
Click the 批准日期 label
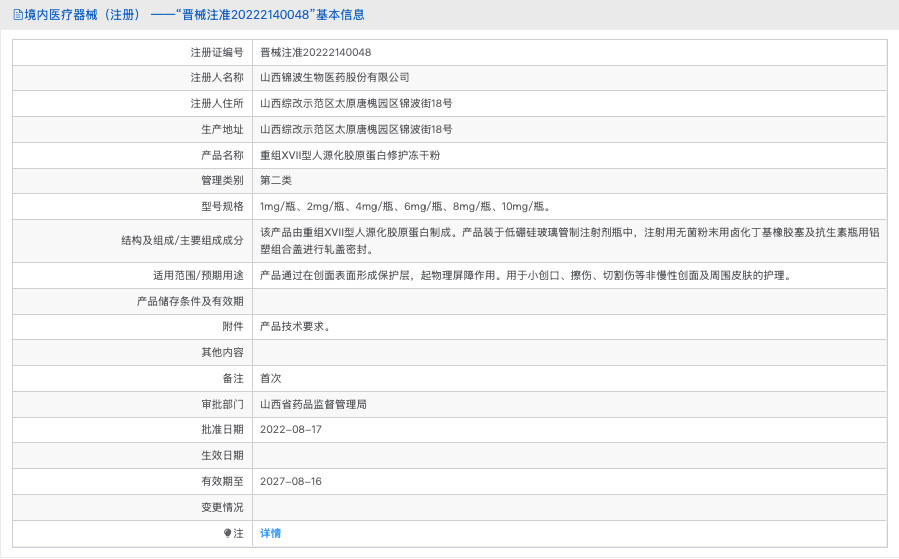tap(222, 429)
